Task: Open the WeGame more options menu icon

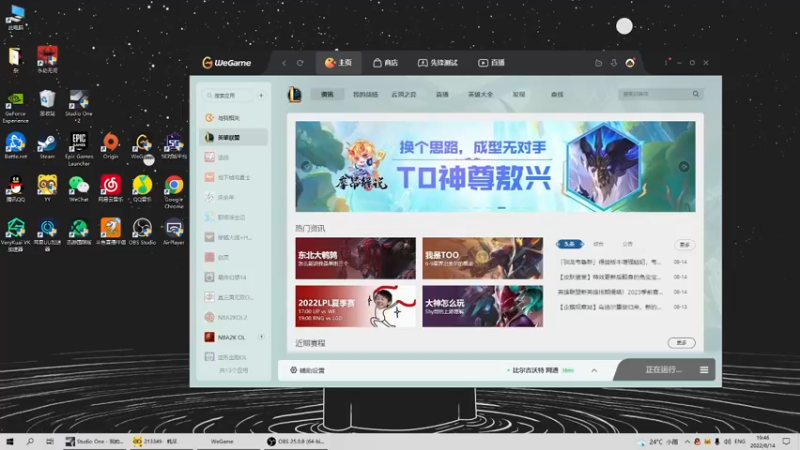Action: click(x=666, y=62)
